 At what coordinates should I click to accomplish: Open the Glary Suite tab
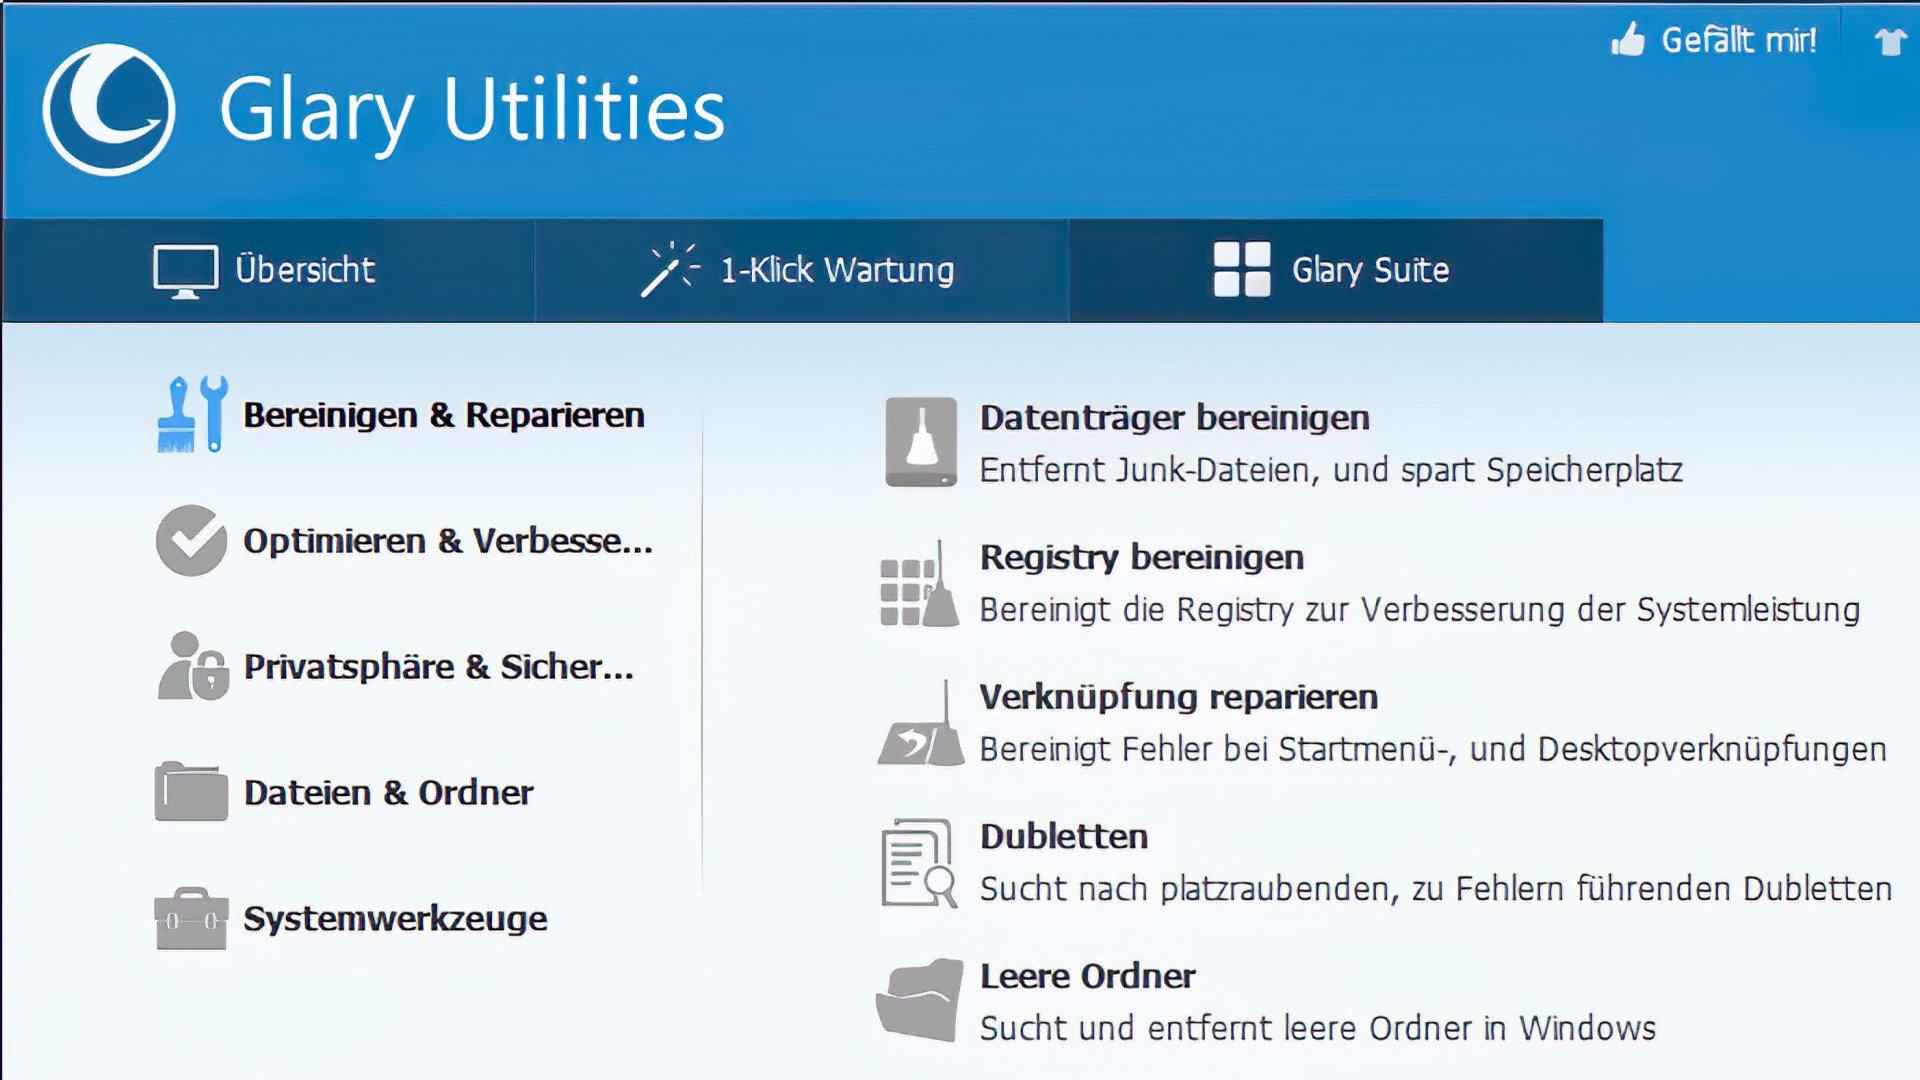1336,270
